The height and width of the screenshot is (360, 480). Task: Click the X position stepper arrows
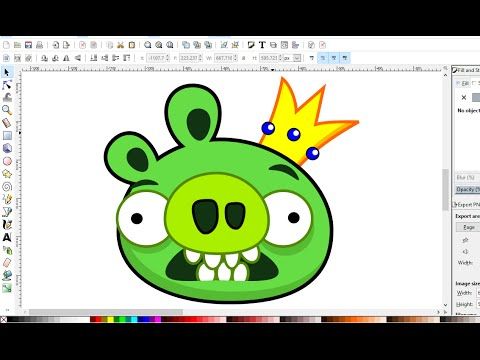pos(168,58)
